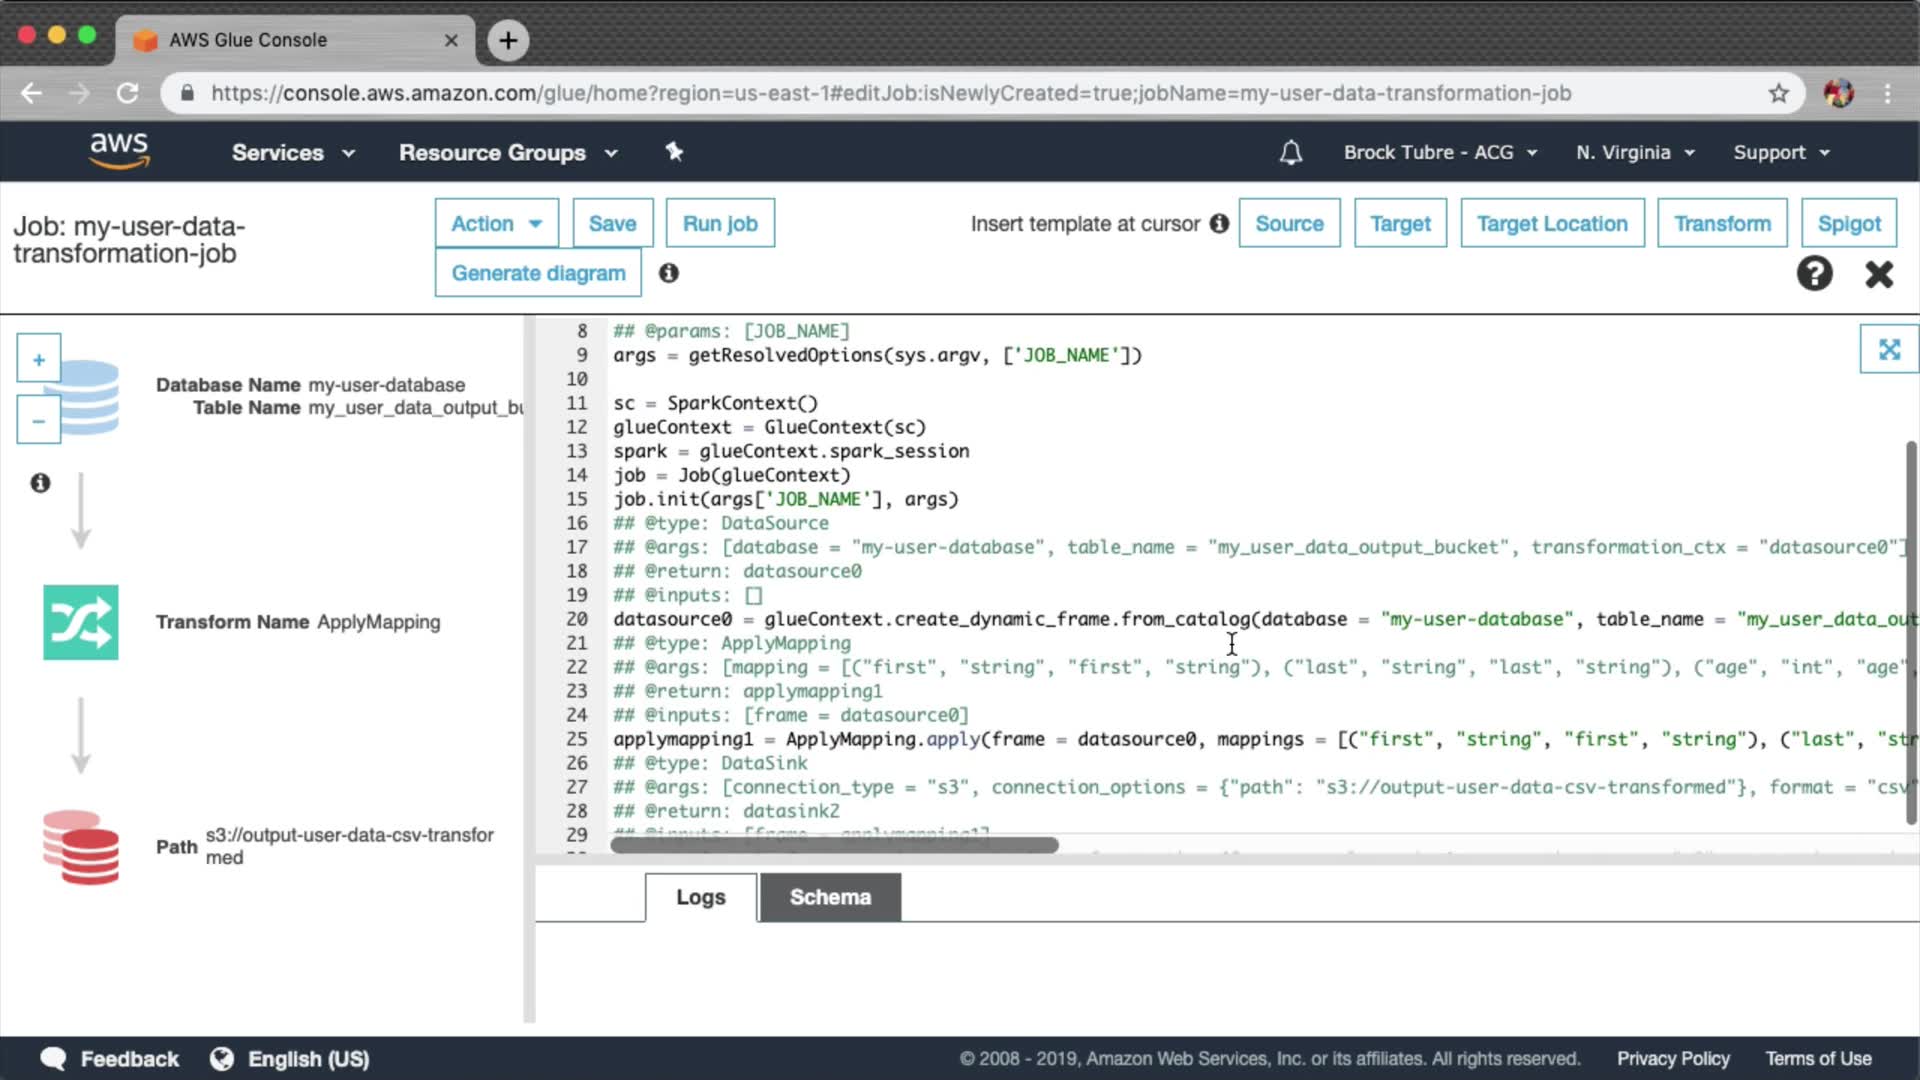Expand the Services menu

293,152
